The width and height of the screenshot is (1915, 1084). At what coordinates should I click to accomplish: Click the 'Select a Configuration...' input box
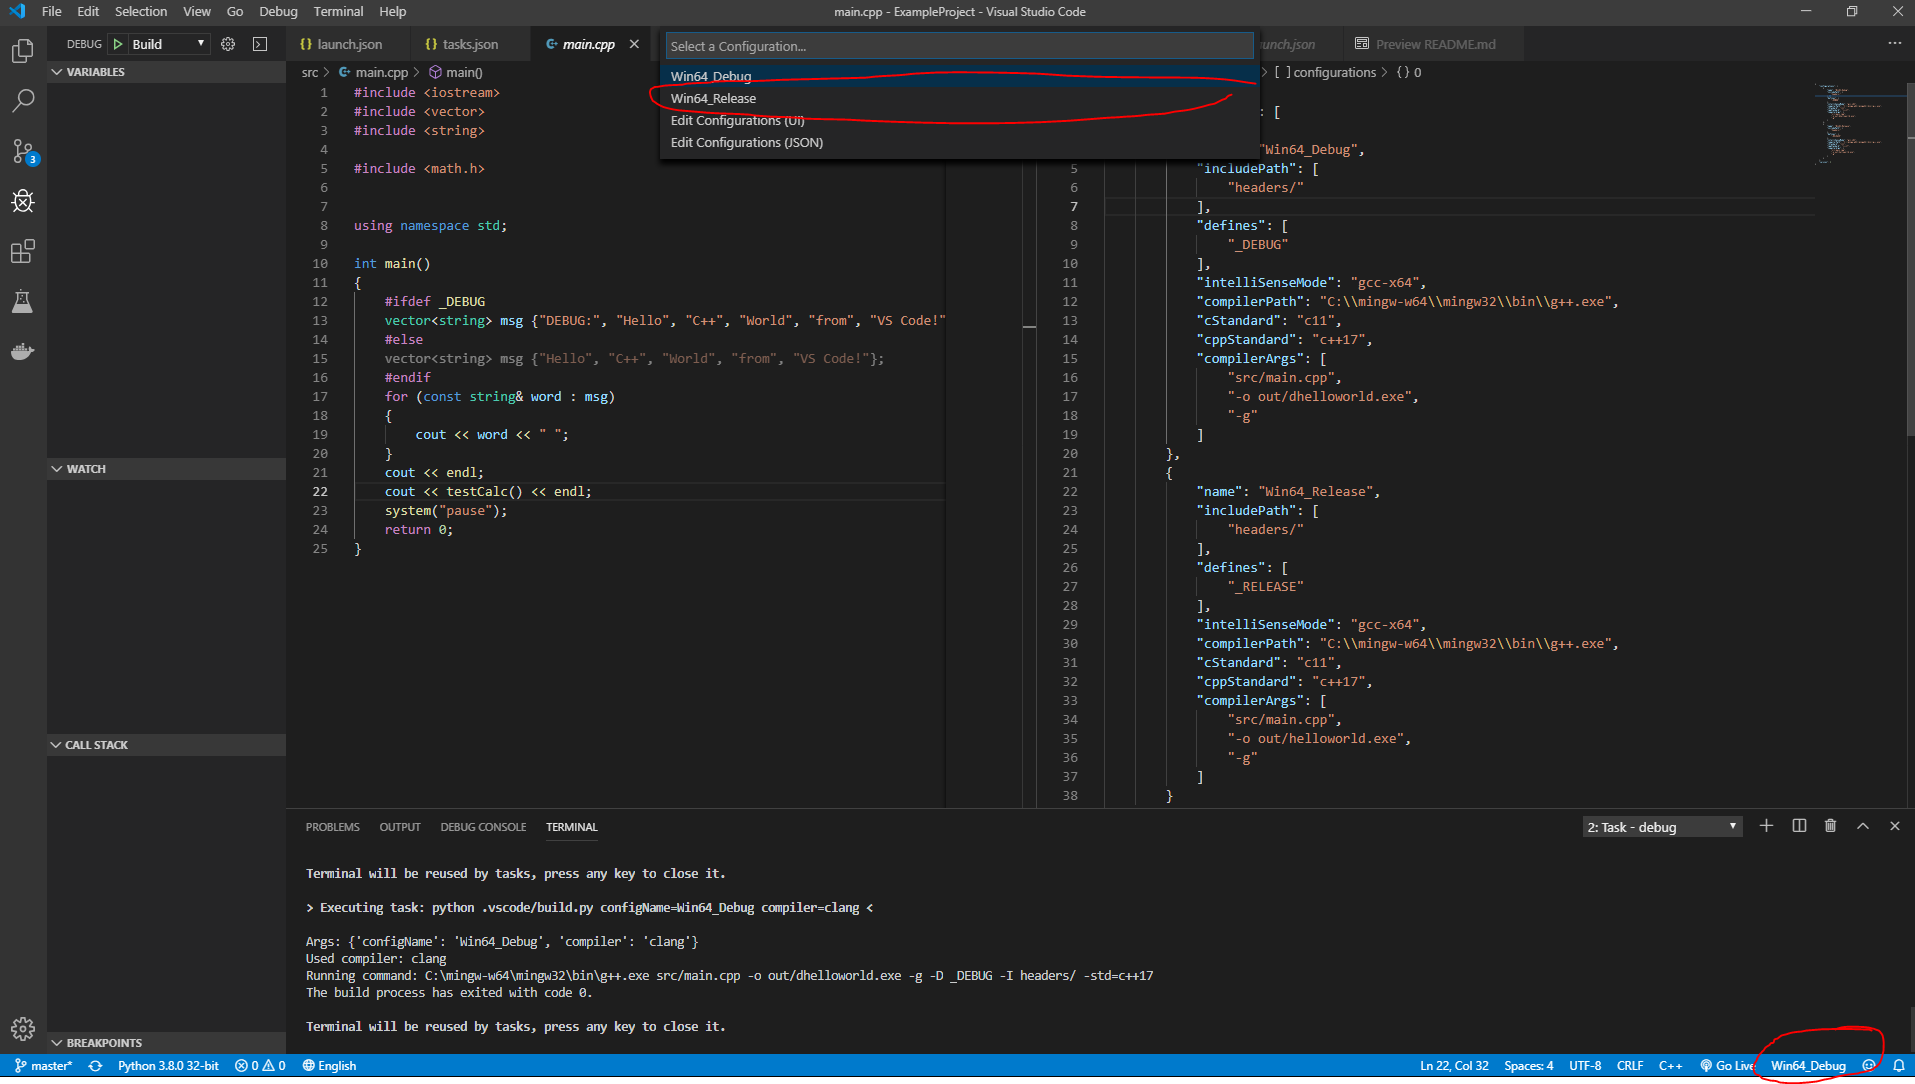tap(959, 46)
